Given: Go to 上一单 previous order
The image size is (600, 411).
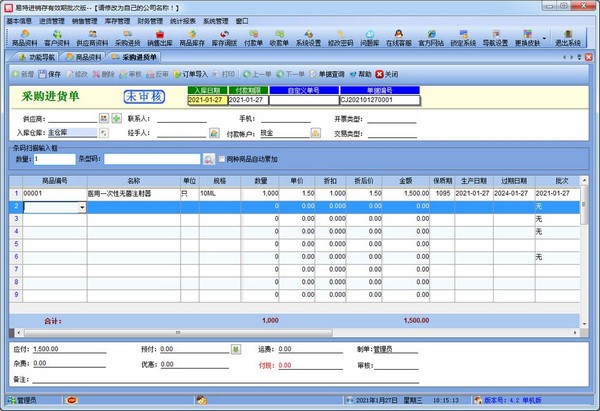Looking at the screenshot, I should 257,74.
